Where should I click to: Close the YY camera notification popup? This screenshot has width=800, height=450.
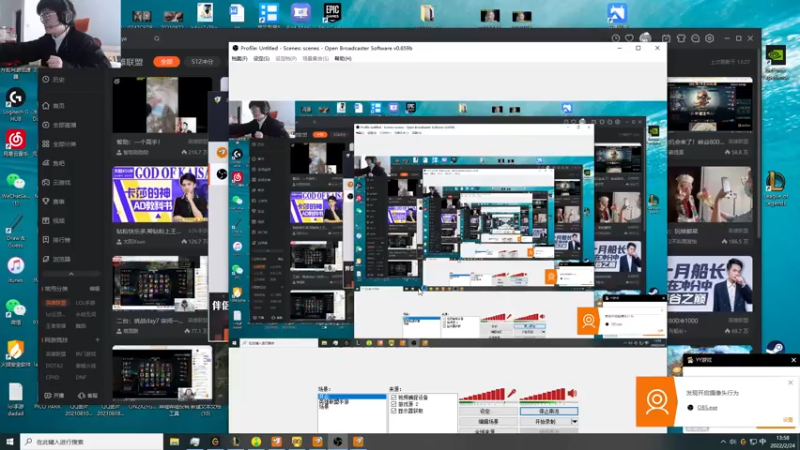[x=790, y=382]
